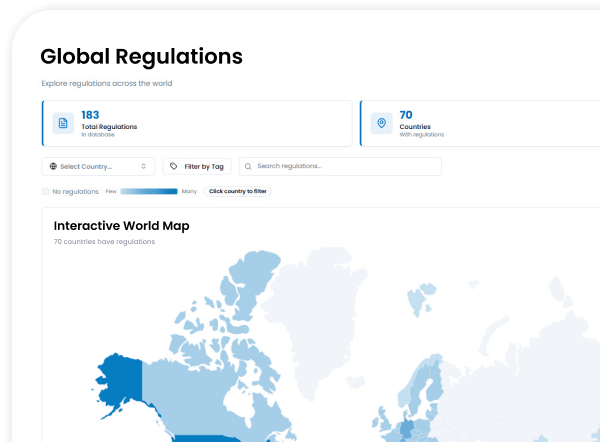Click the 'With regulations' caption
The height and width of the screenshot is (442, 600).
point(422,135)
